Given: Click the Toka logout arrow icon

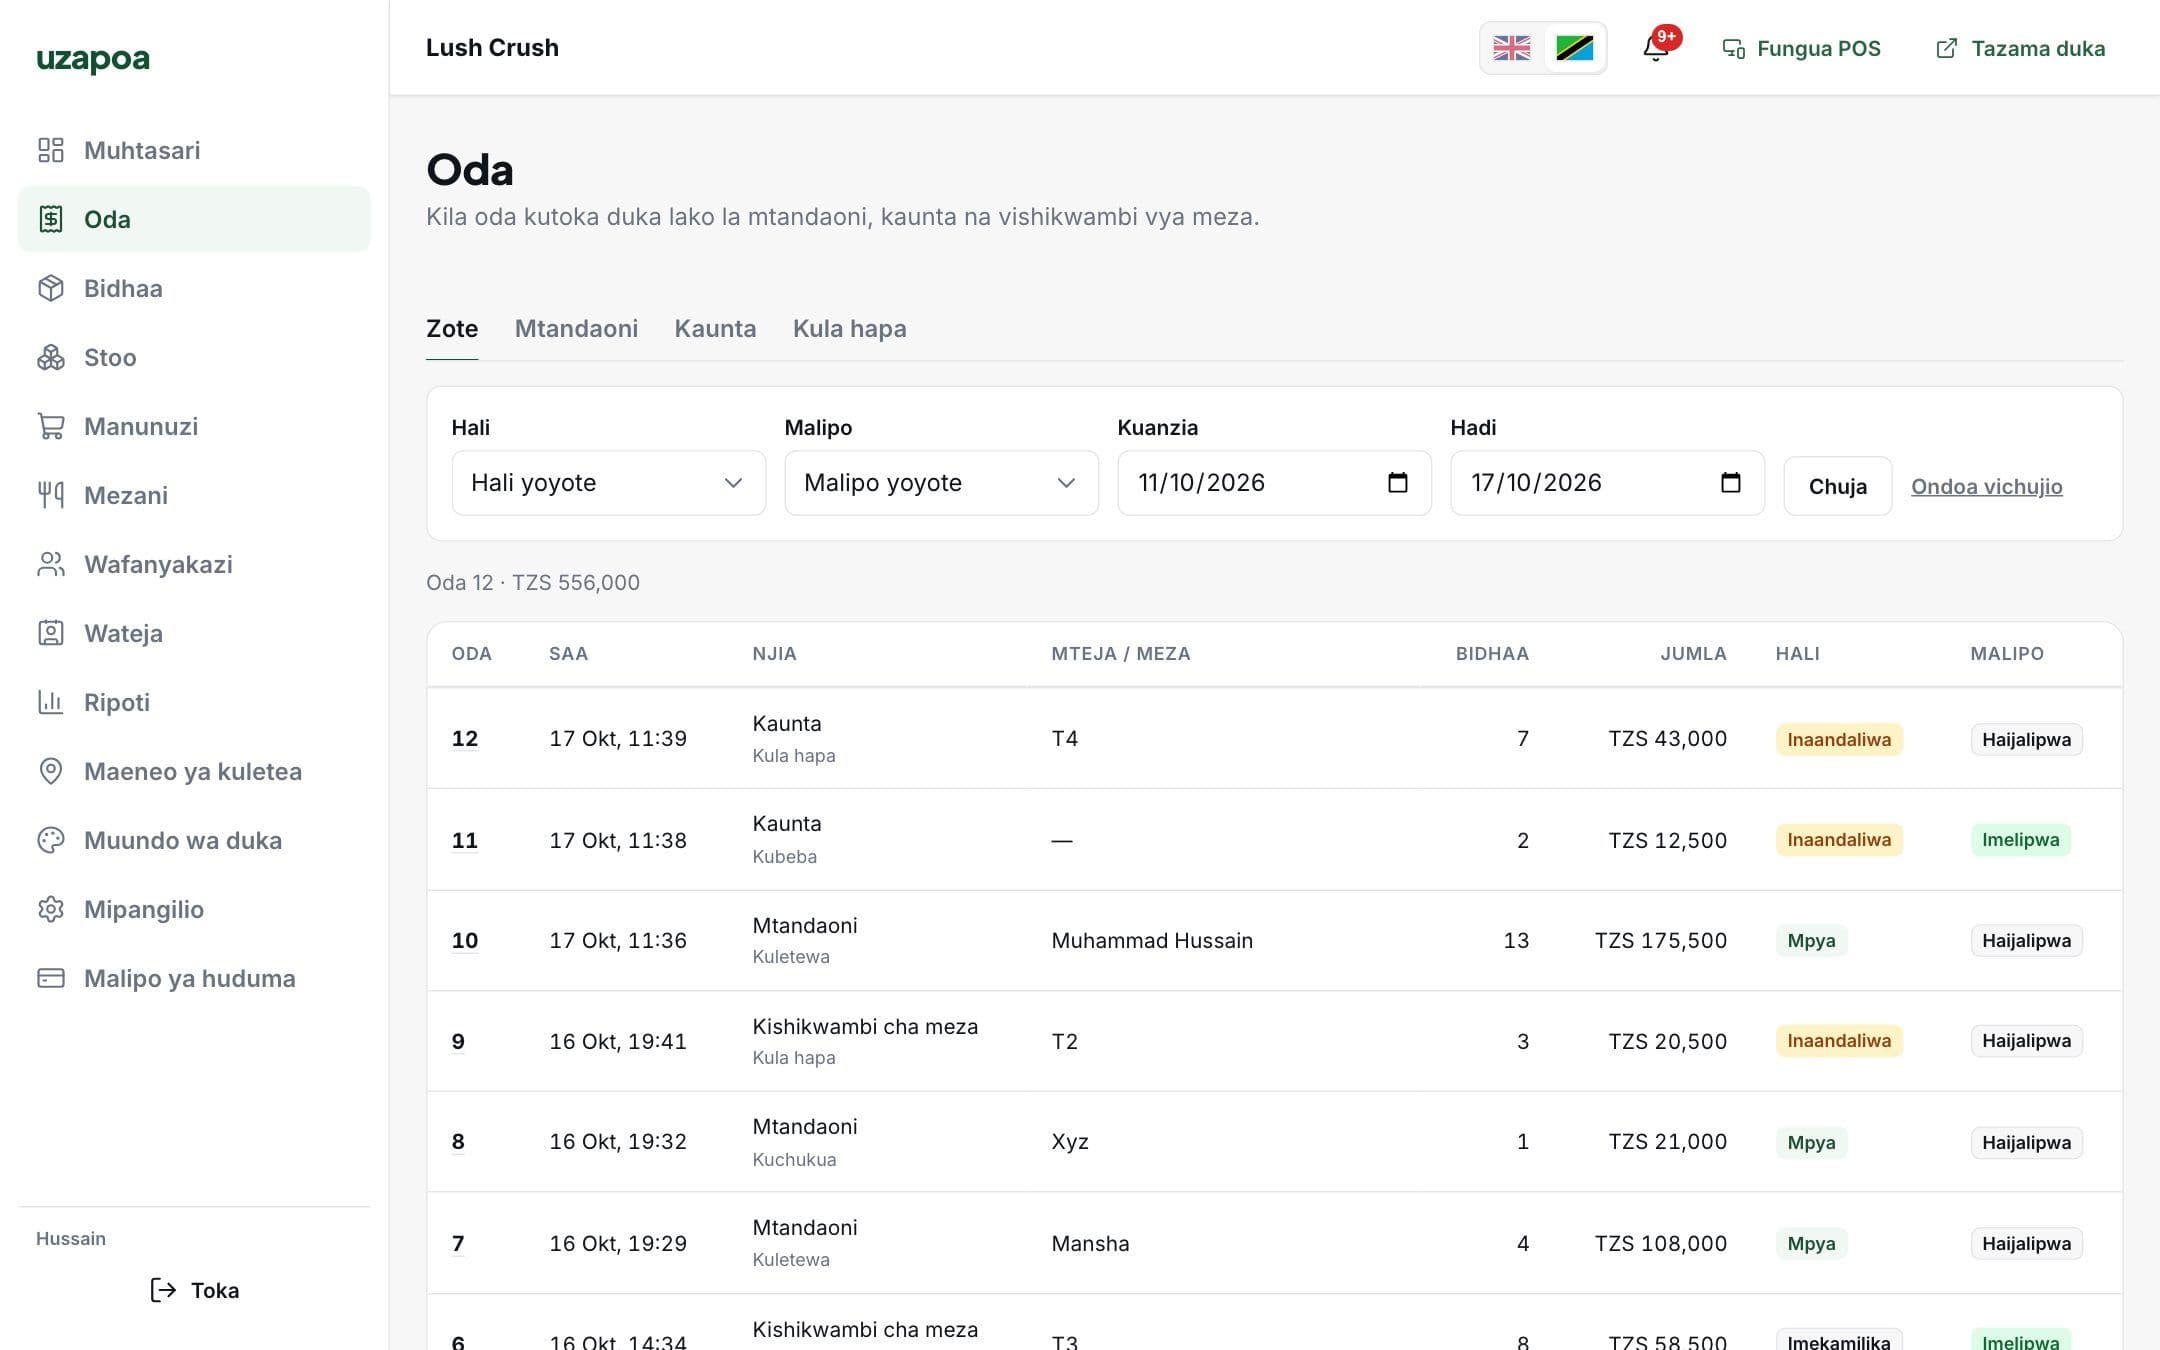Looking at the screenshot, I should tap(163, 1290).
